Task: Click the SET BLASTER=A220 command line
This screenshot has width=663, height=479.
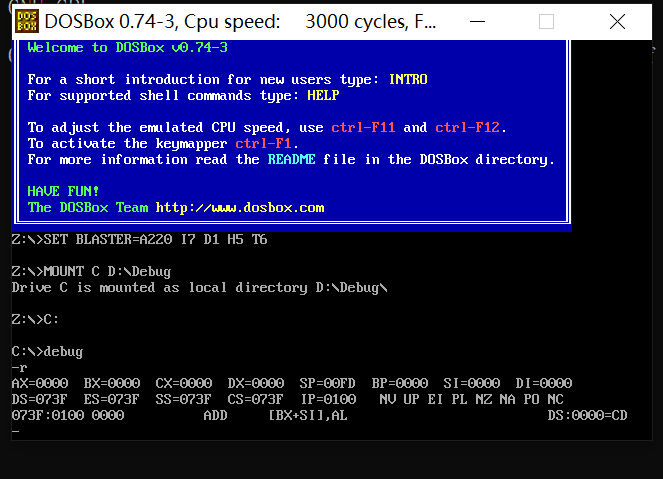Action: [x=140, y=240]
